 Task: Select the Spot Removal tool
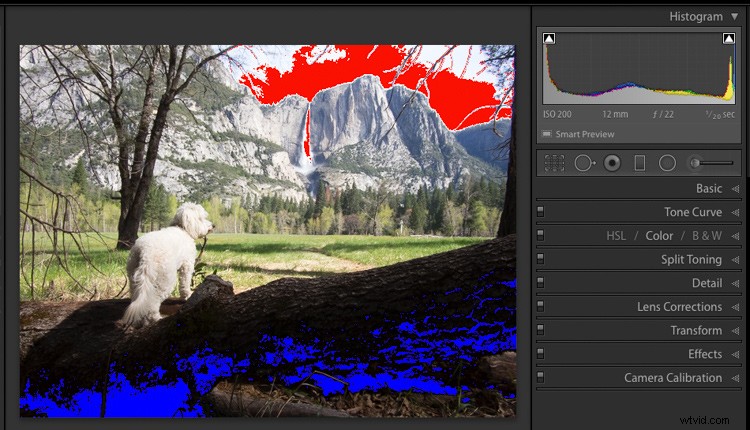(x=585, y=163)
